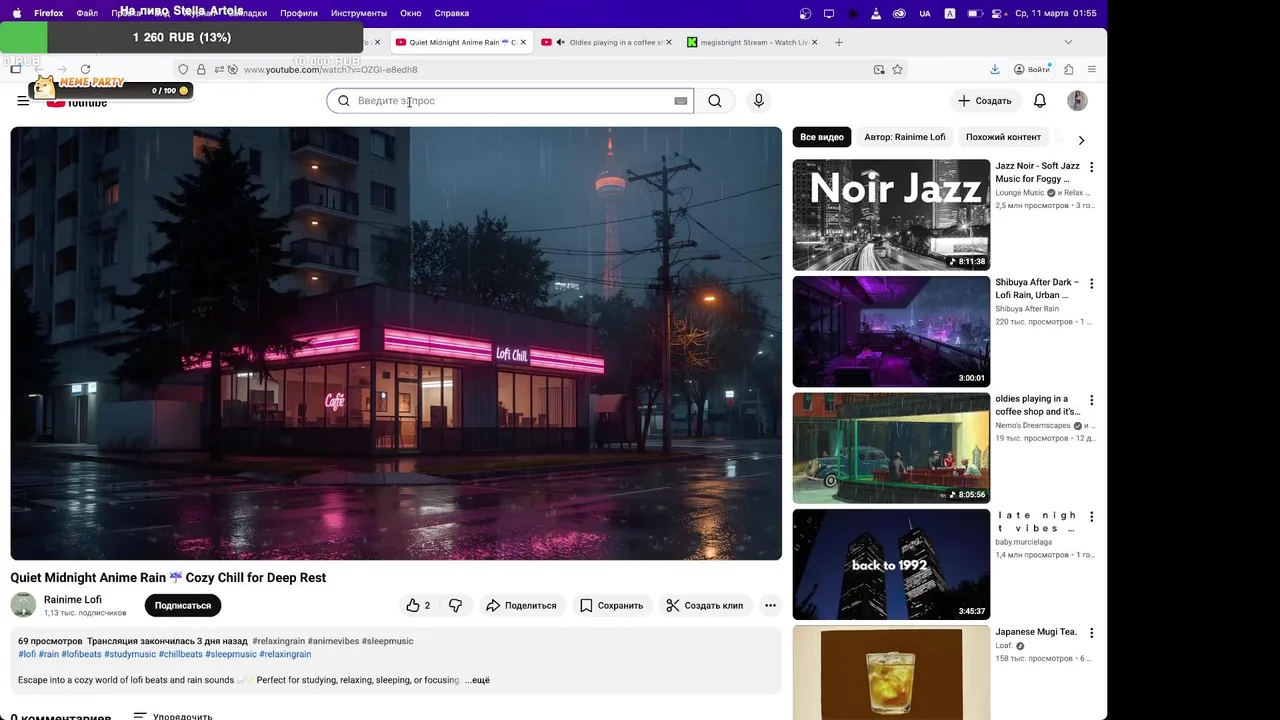Viewport: 1280px width, 720px height.
Task: Open Rainime Lofi channel name link
Action: coord(73,600)
